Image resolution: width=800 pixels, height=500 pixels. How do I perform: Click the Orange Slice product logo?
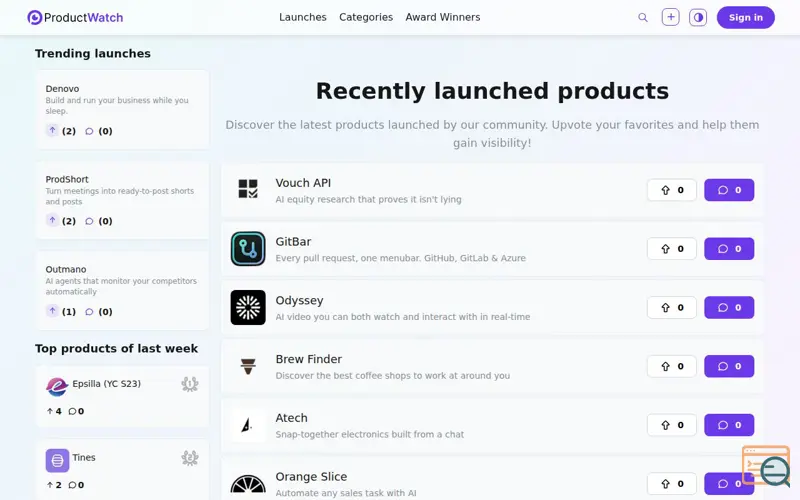coord(248,483)
